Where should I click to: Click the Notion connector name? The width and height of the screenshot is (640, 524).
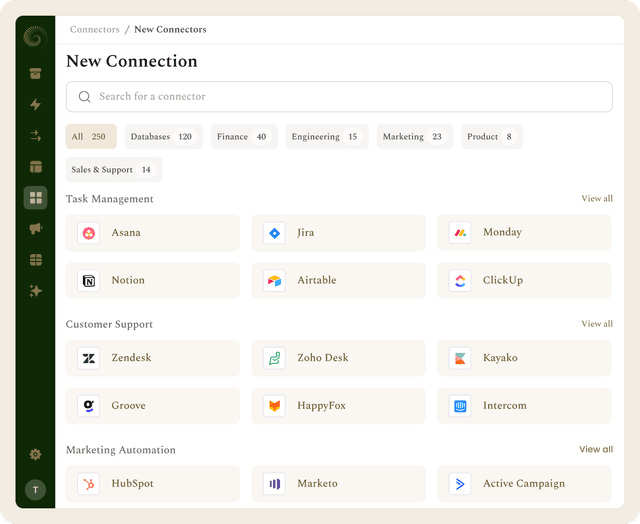[128, 280]
